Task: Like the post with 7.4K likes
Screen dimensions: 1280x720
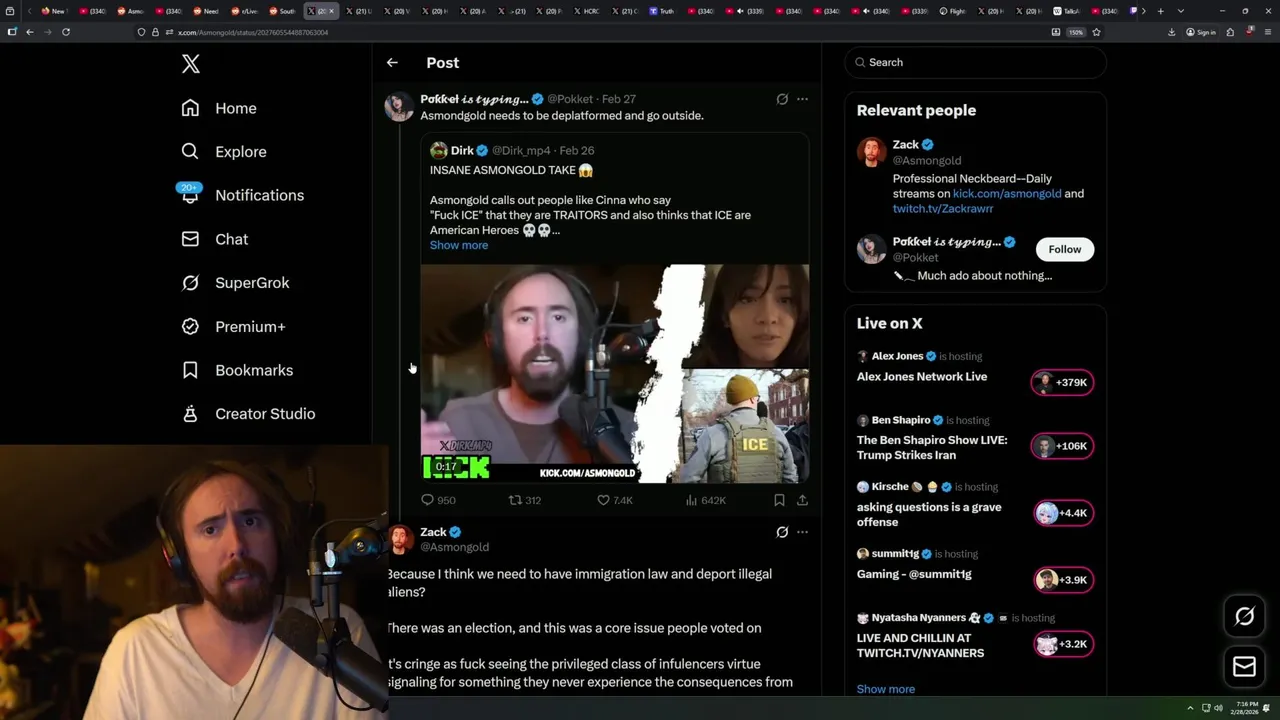Action: tap(614, 500)
